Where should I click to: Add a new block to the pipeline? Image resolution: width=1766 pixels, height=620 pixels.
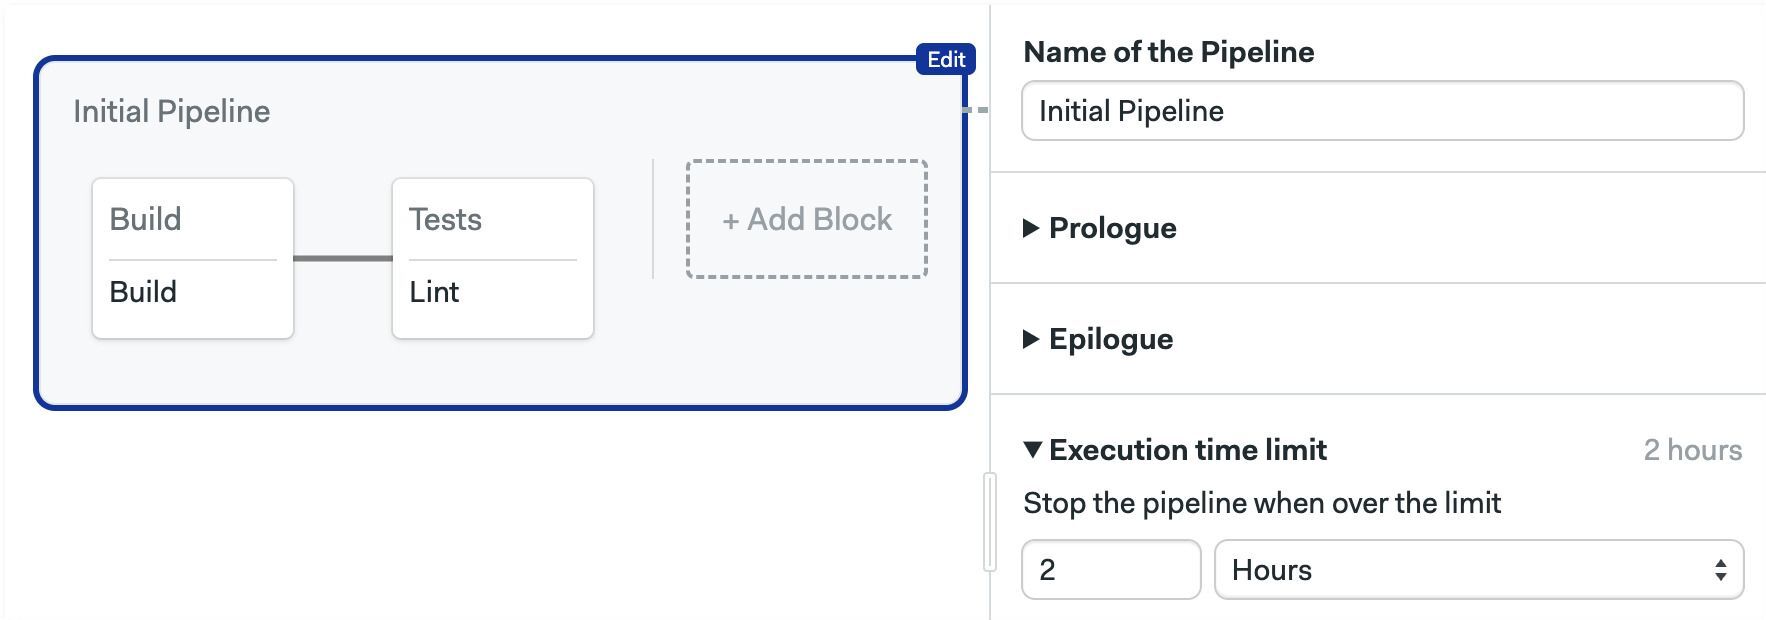click(x=807, y=219)
